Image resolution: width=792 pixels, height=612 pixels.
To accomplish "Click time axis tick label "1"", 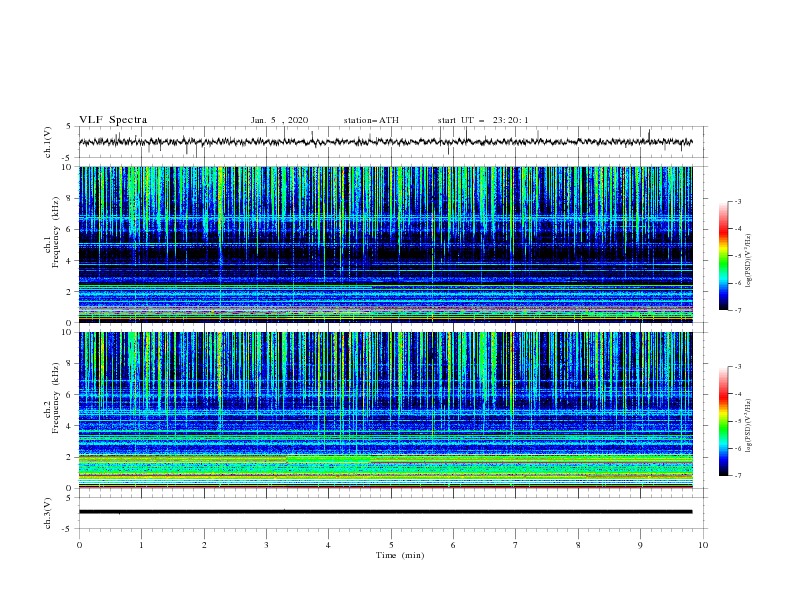I will [141, 545].
